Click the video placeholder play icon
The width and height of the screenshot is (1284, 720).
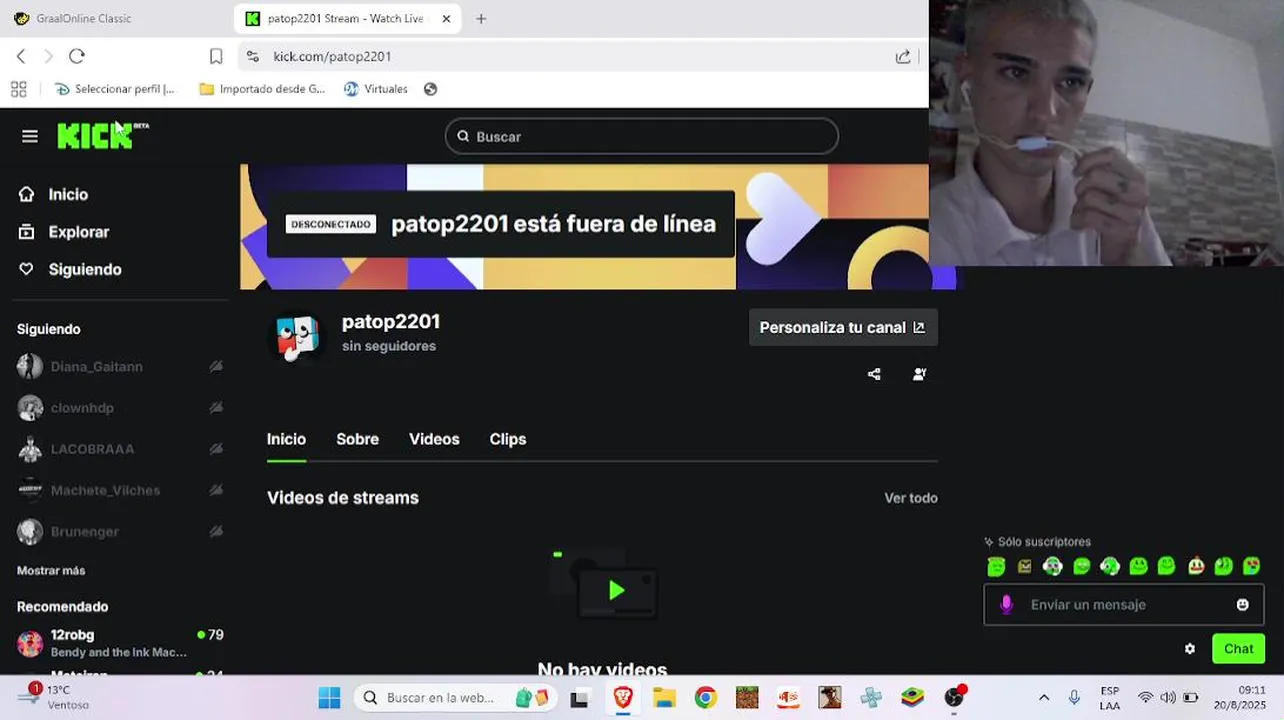617,591
